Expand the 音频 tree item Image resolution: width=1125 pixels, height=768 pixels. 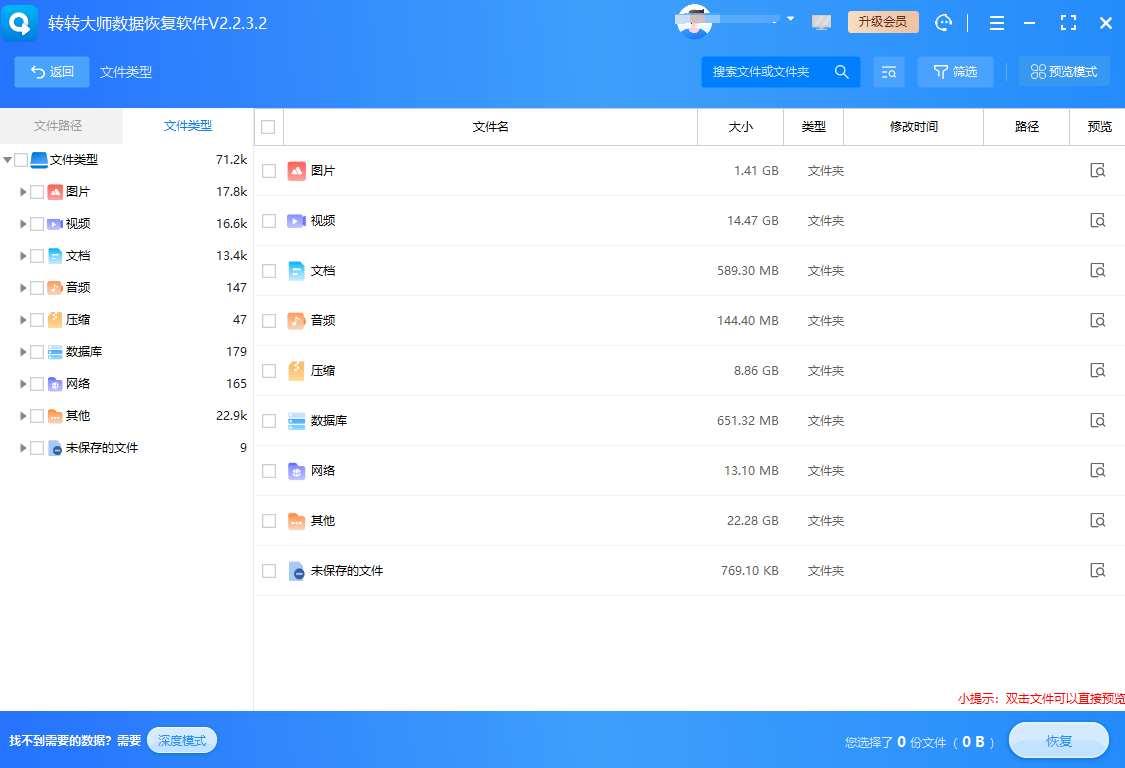[x=23, y=287]
